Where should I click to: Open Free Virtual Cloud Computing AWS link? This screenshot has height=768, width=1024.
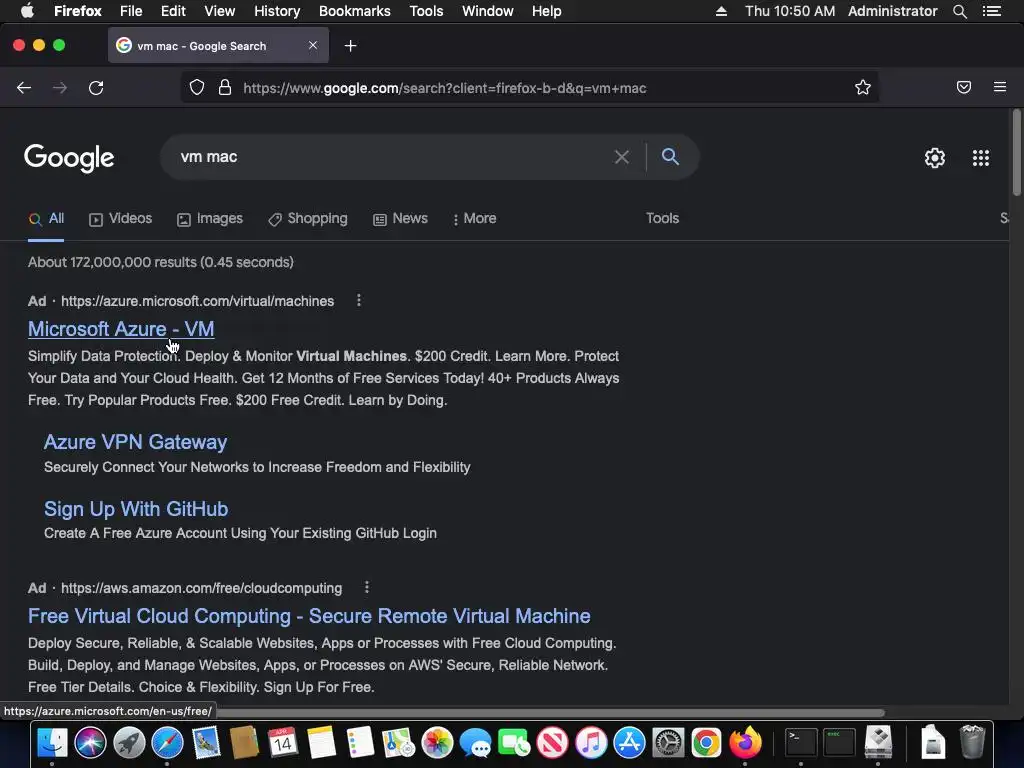pos(309,616)
